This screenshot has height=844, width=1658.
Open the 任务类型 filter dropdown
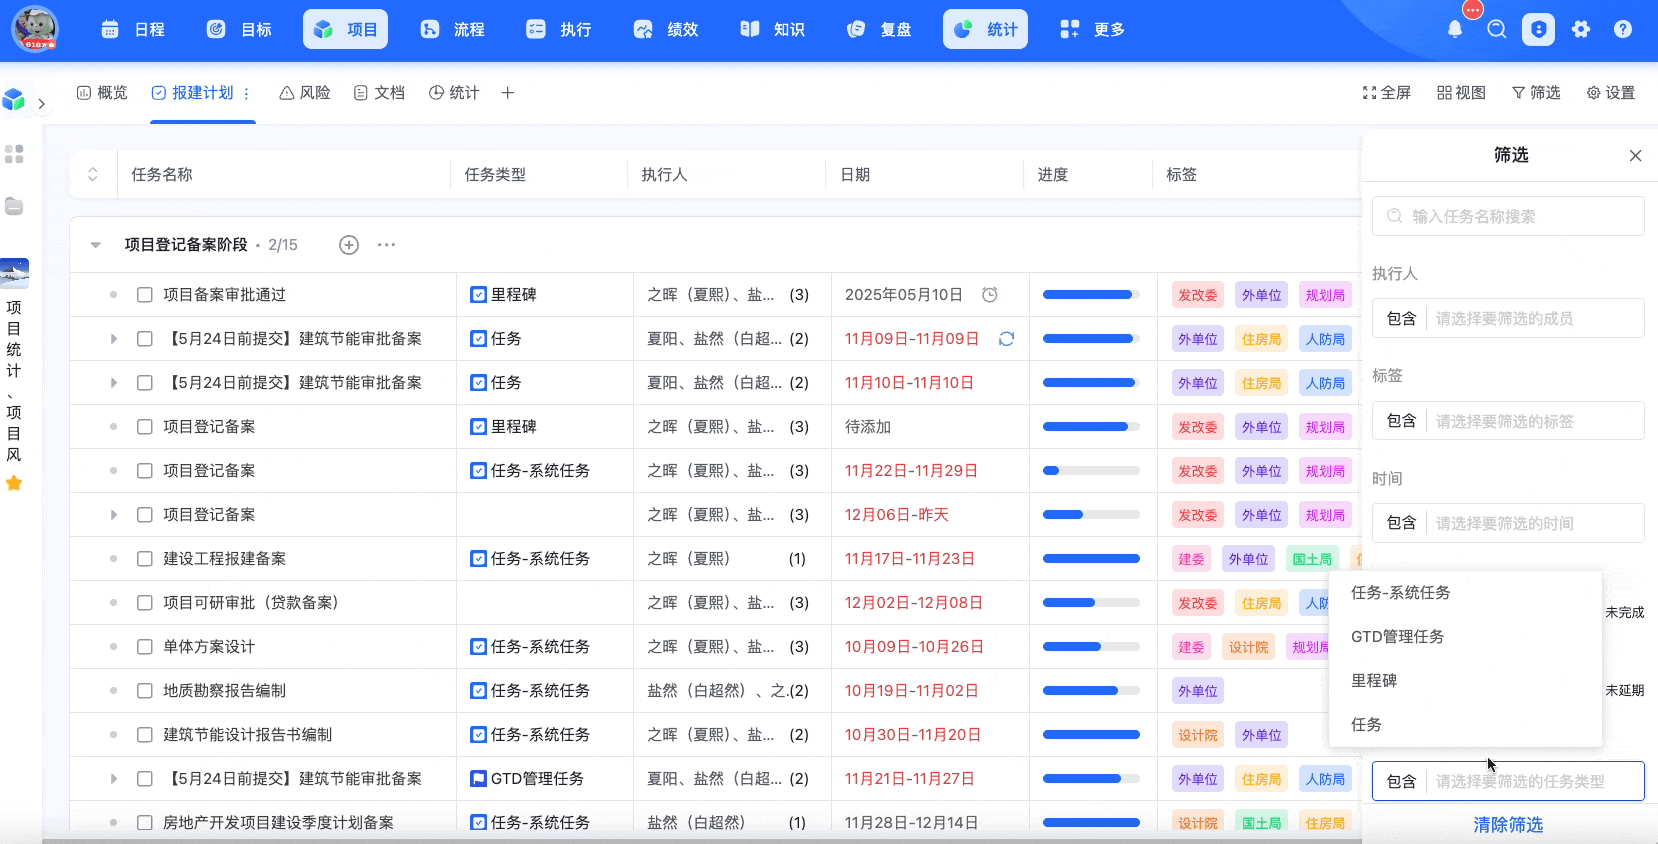click(1508, 781)
